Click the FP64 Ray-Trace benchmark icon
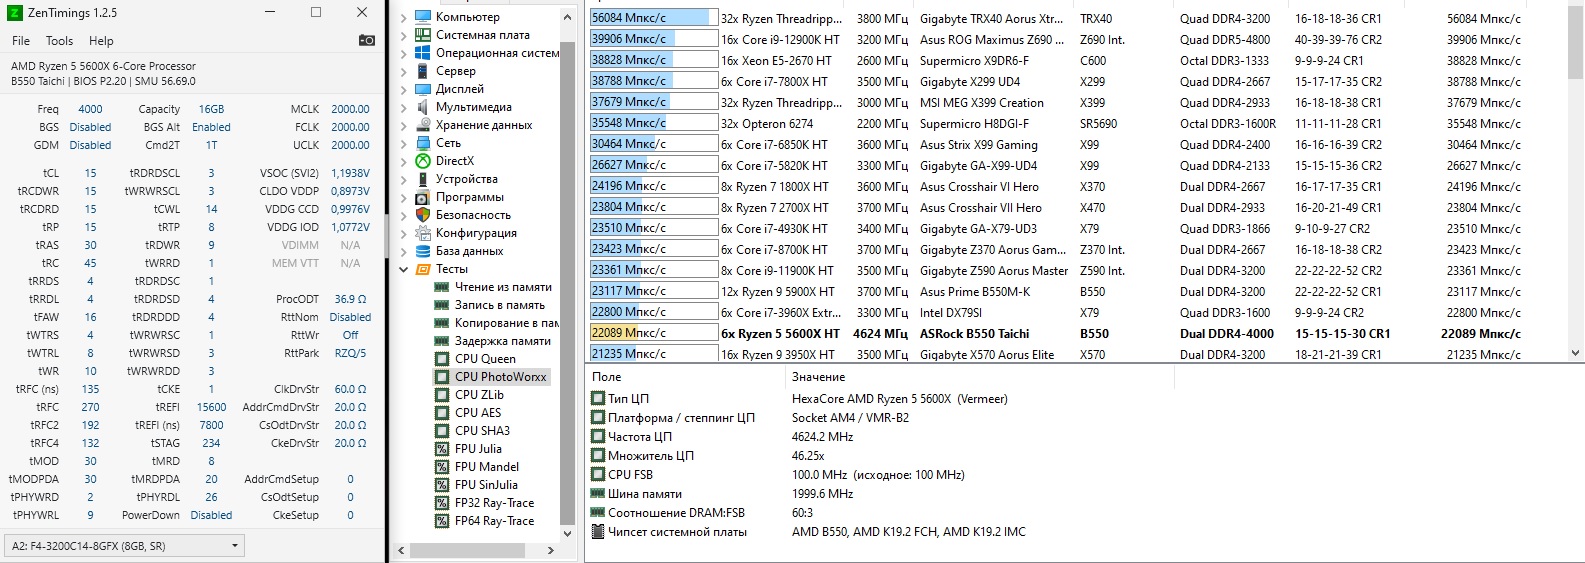The height and width of the screenshot is (563, 1585). pos(442,521)
